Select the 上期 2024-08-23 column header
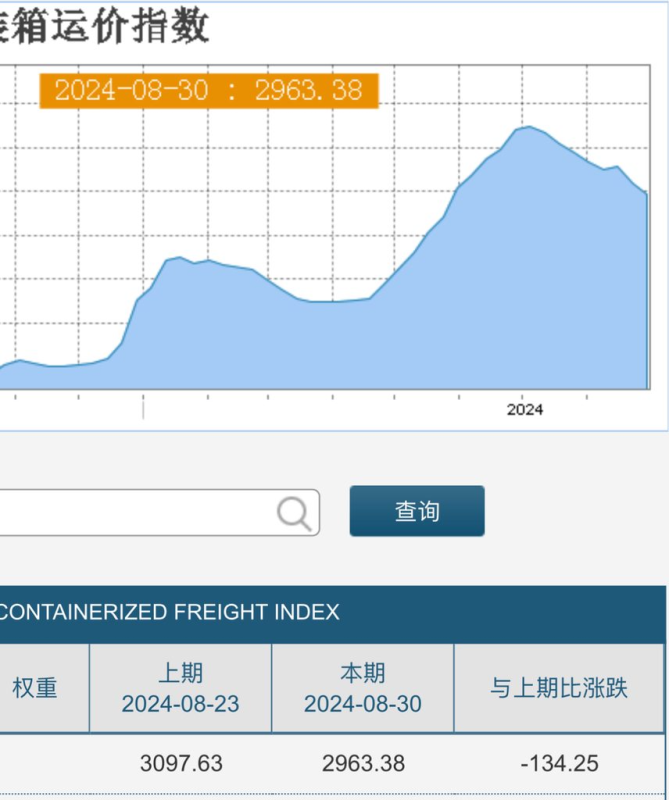Image resolution: width=669 pixels, height=800 pixels. coord(181,688)
